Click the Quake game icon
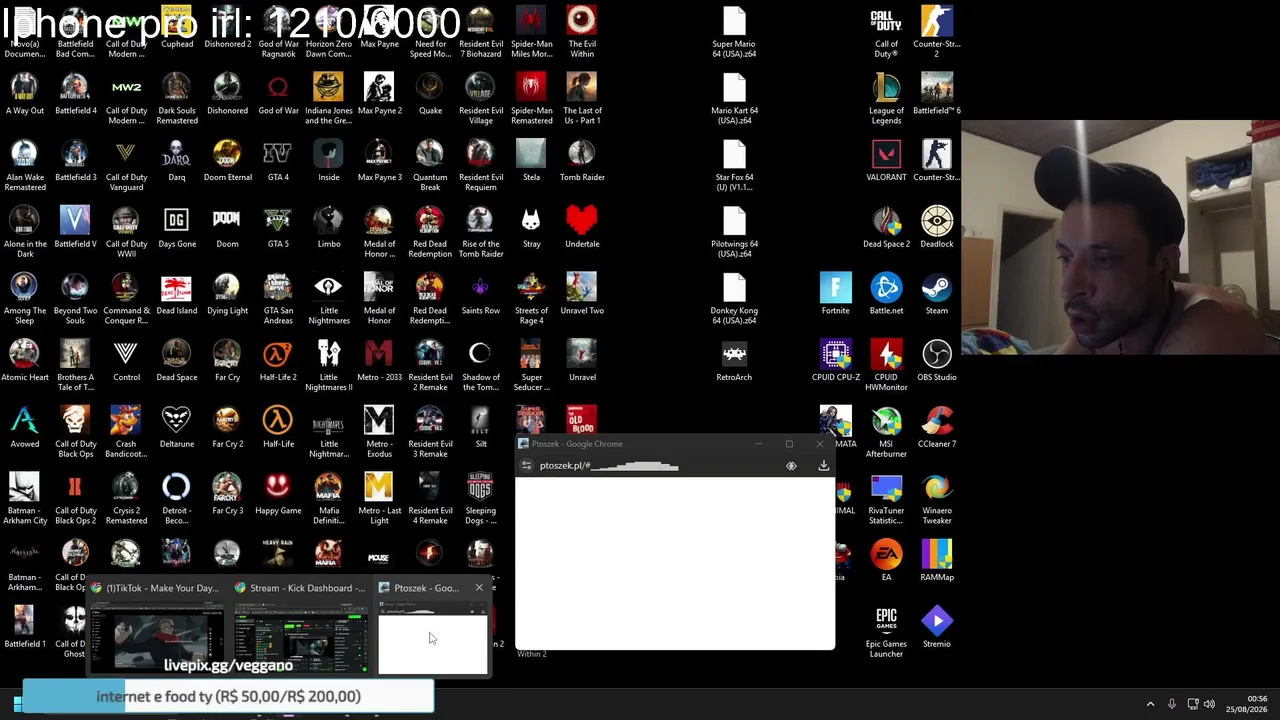The image size is (1280, 720). 430,93
